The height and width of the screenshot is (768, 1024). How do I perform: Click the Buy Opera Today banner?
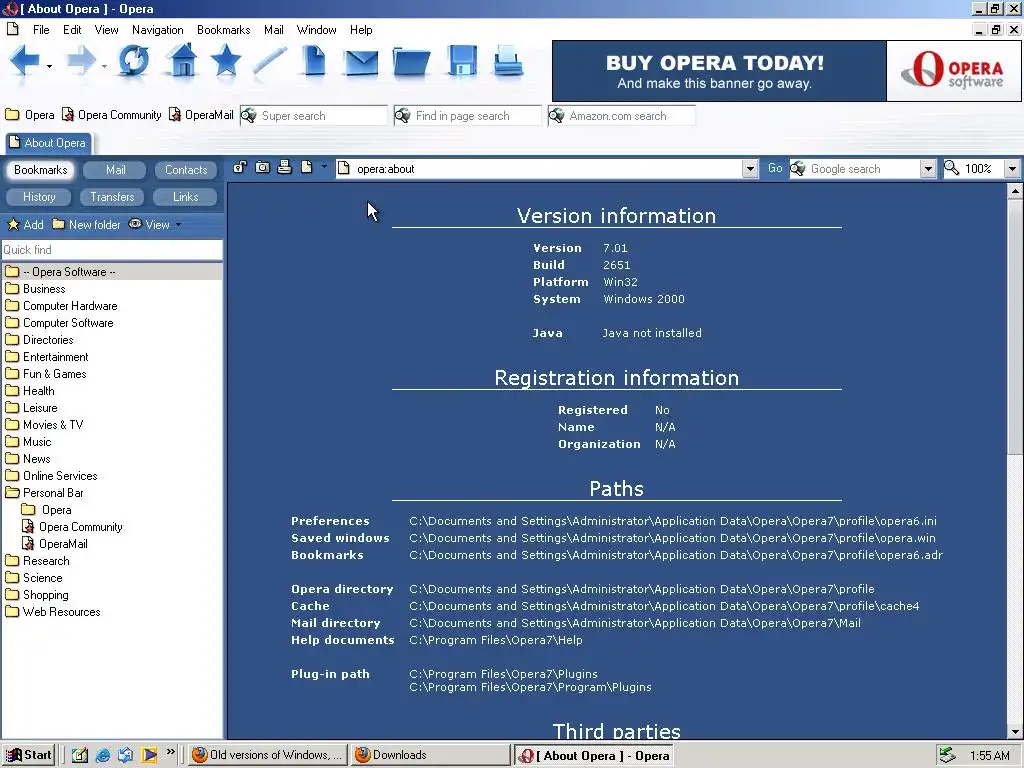719,71
